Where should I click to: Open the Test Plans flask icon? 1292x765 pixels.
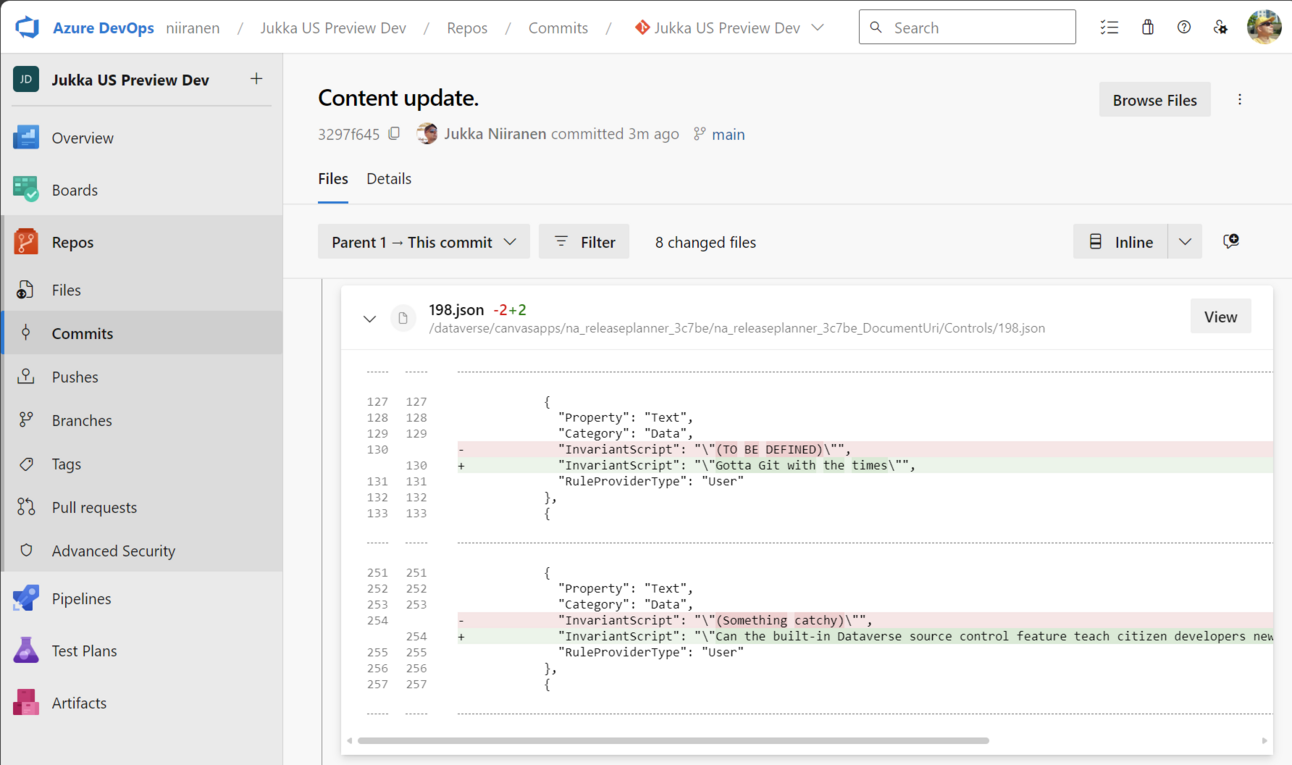click(26, 651)
